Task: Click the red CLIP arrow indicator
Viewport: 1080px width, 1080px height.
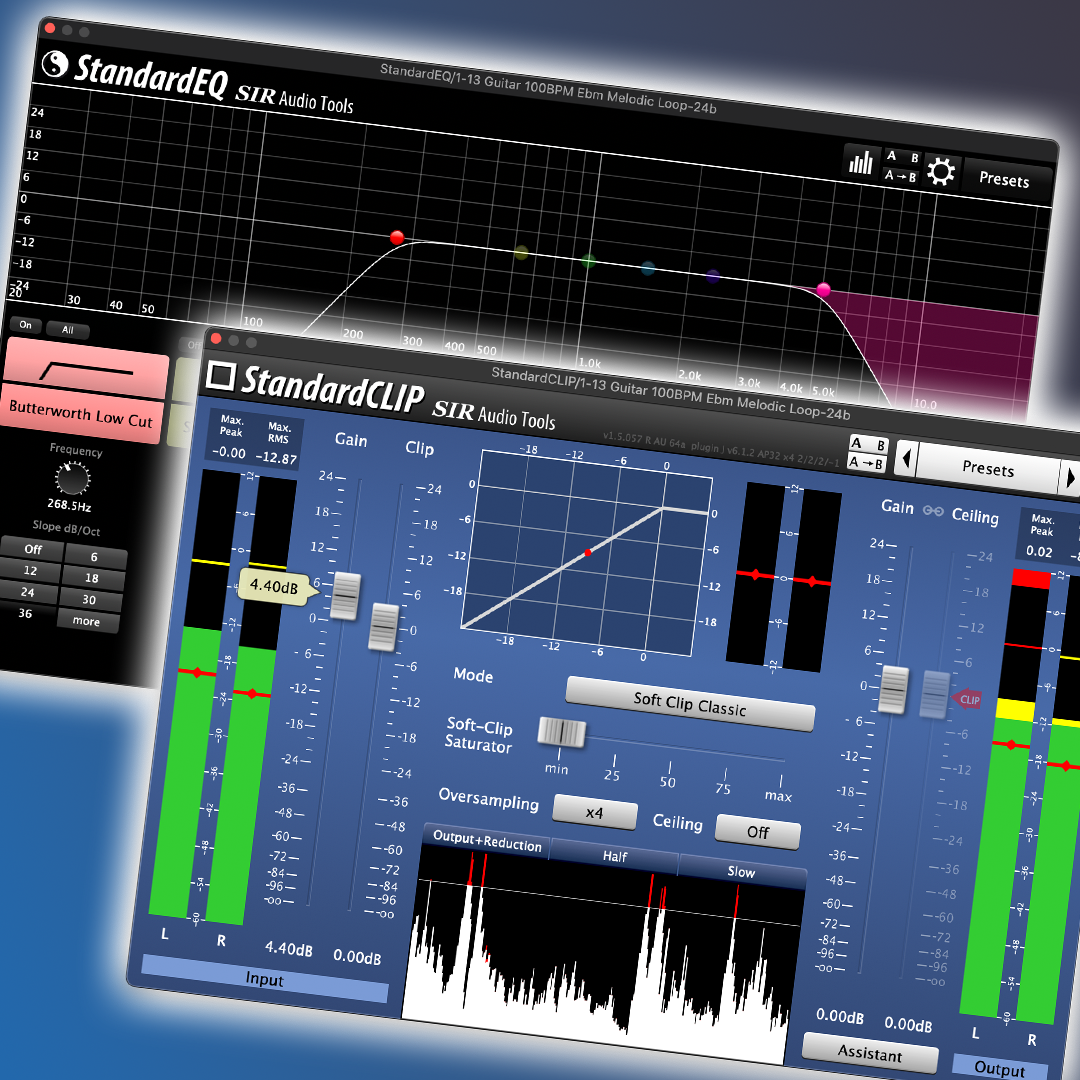Action: [966, 699]
